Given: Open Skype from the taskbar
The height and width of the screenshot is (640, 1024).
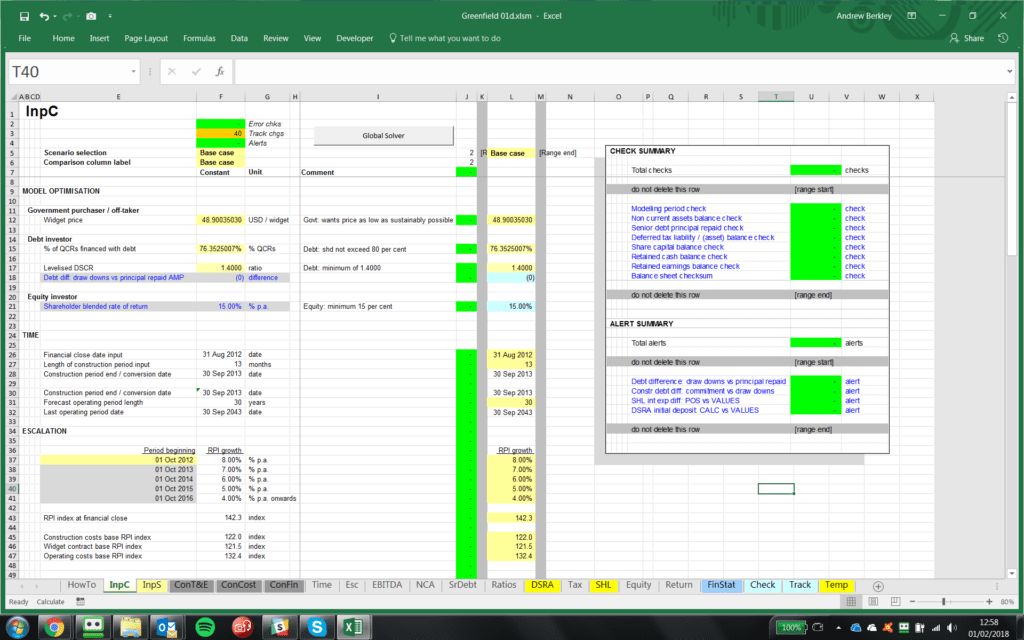Looking at the screenshot, I should [317, 628].
